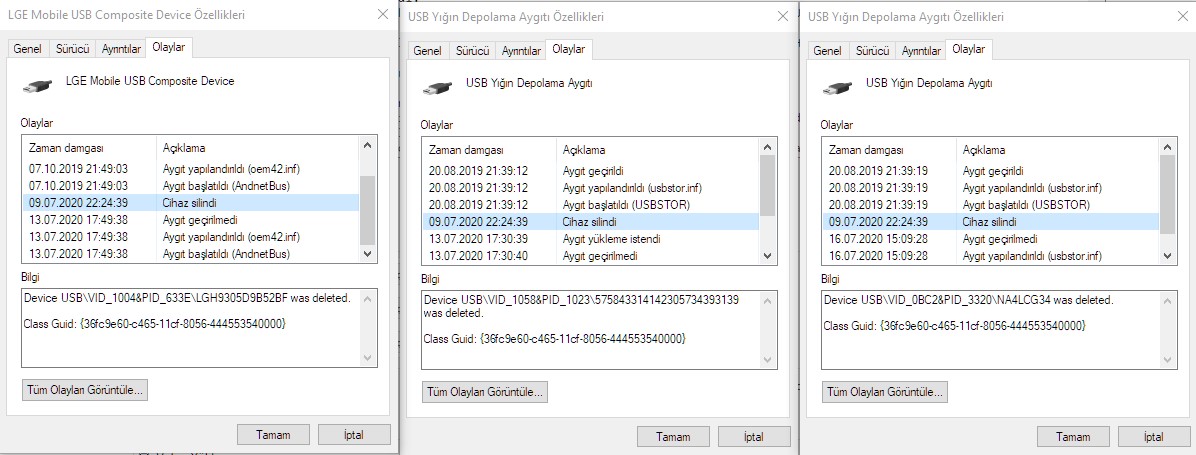Select the 'Aygıt başlatıldı (AndnetBus)' event at 07.10.2019 21:49:03
This screenshot has height=455, width=1196.
coord(190,185)
